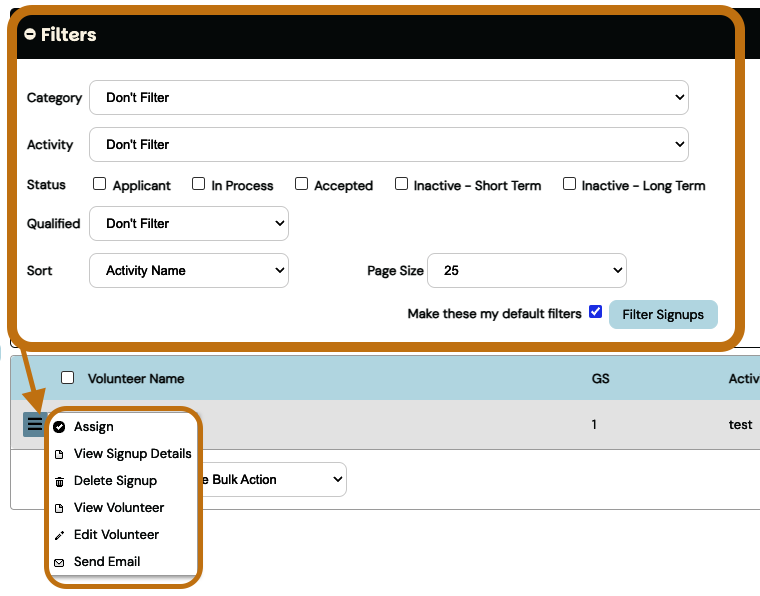
Task: Click the hamburger row menu icon
Action: [x=34, y=425]
